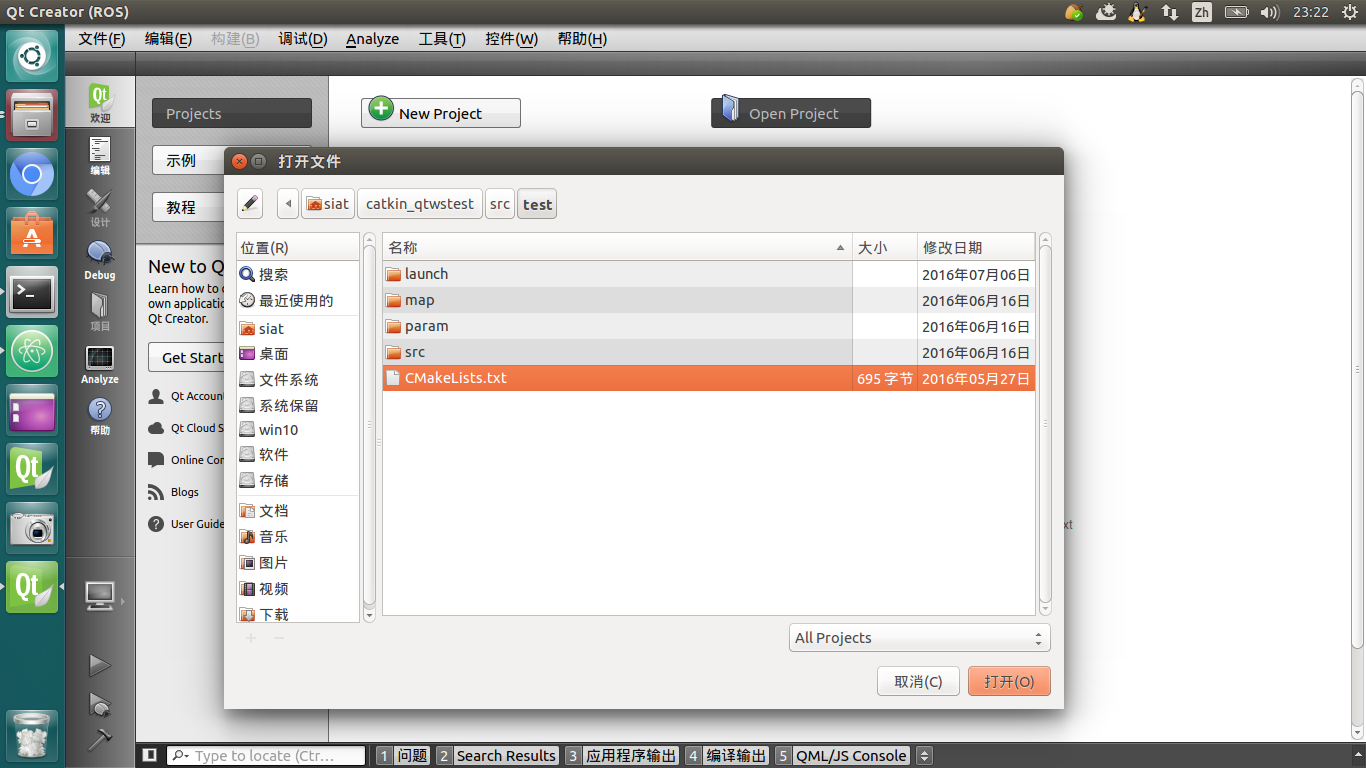Open the Trash icon in the launcher
This screenshot has height=768, width=1366.
[x=32, y=737]
